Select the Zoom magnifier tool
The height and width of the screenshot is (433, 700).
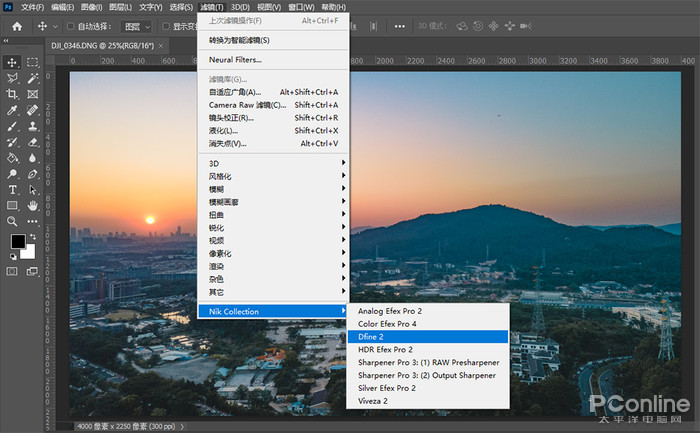[12, 221]
